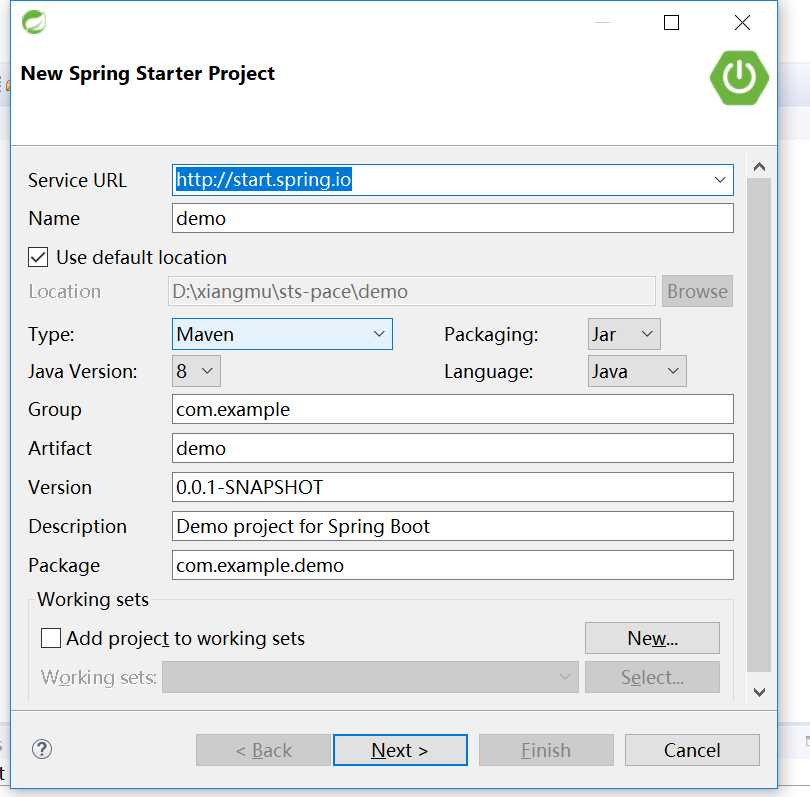Image resolution: width=810 pixels, height=797 pixels.
Task: Go to next step with Next button
Action: [x=400, y=750]
